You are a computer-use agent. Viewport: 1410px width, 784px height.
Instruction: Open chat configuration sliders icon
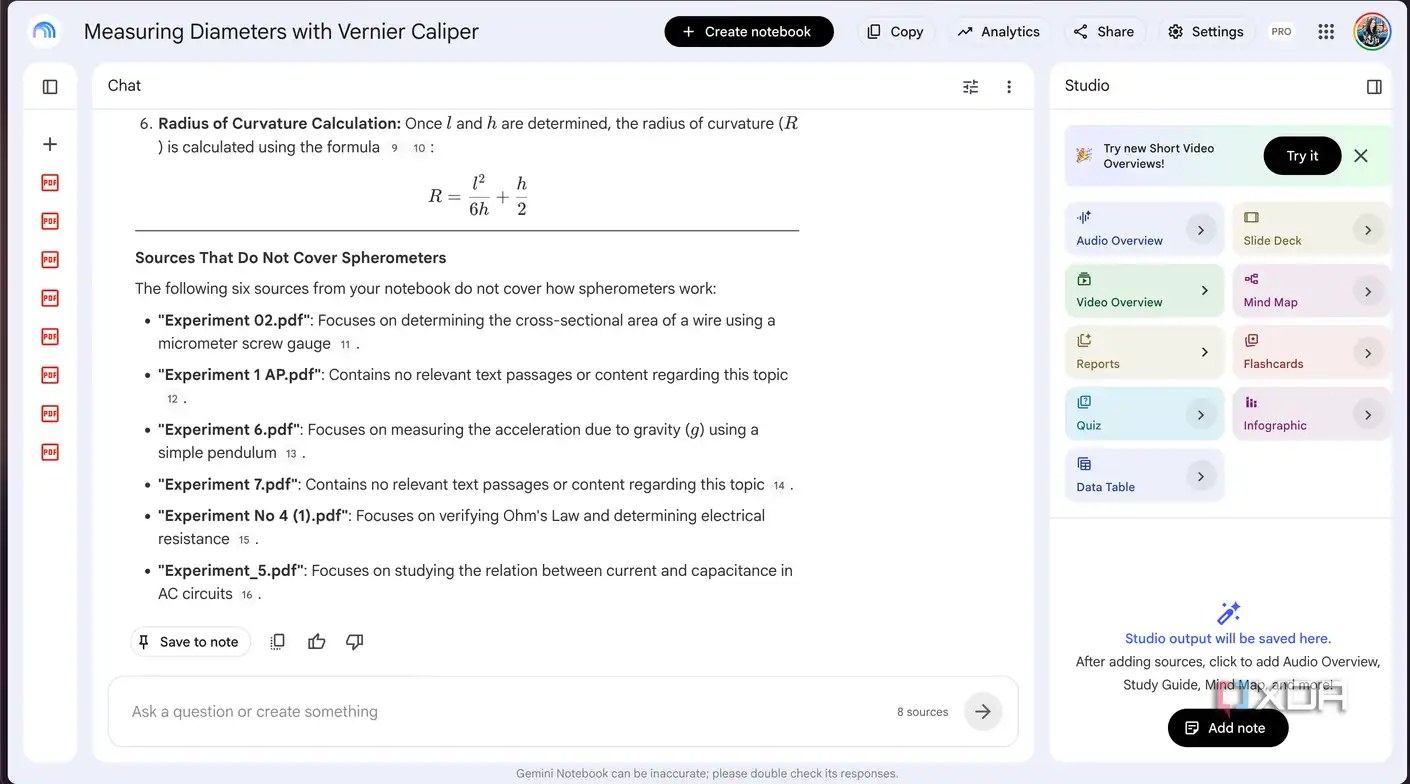click(x=970, y=87)
